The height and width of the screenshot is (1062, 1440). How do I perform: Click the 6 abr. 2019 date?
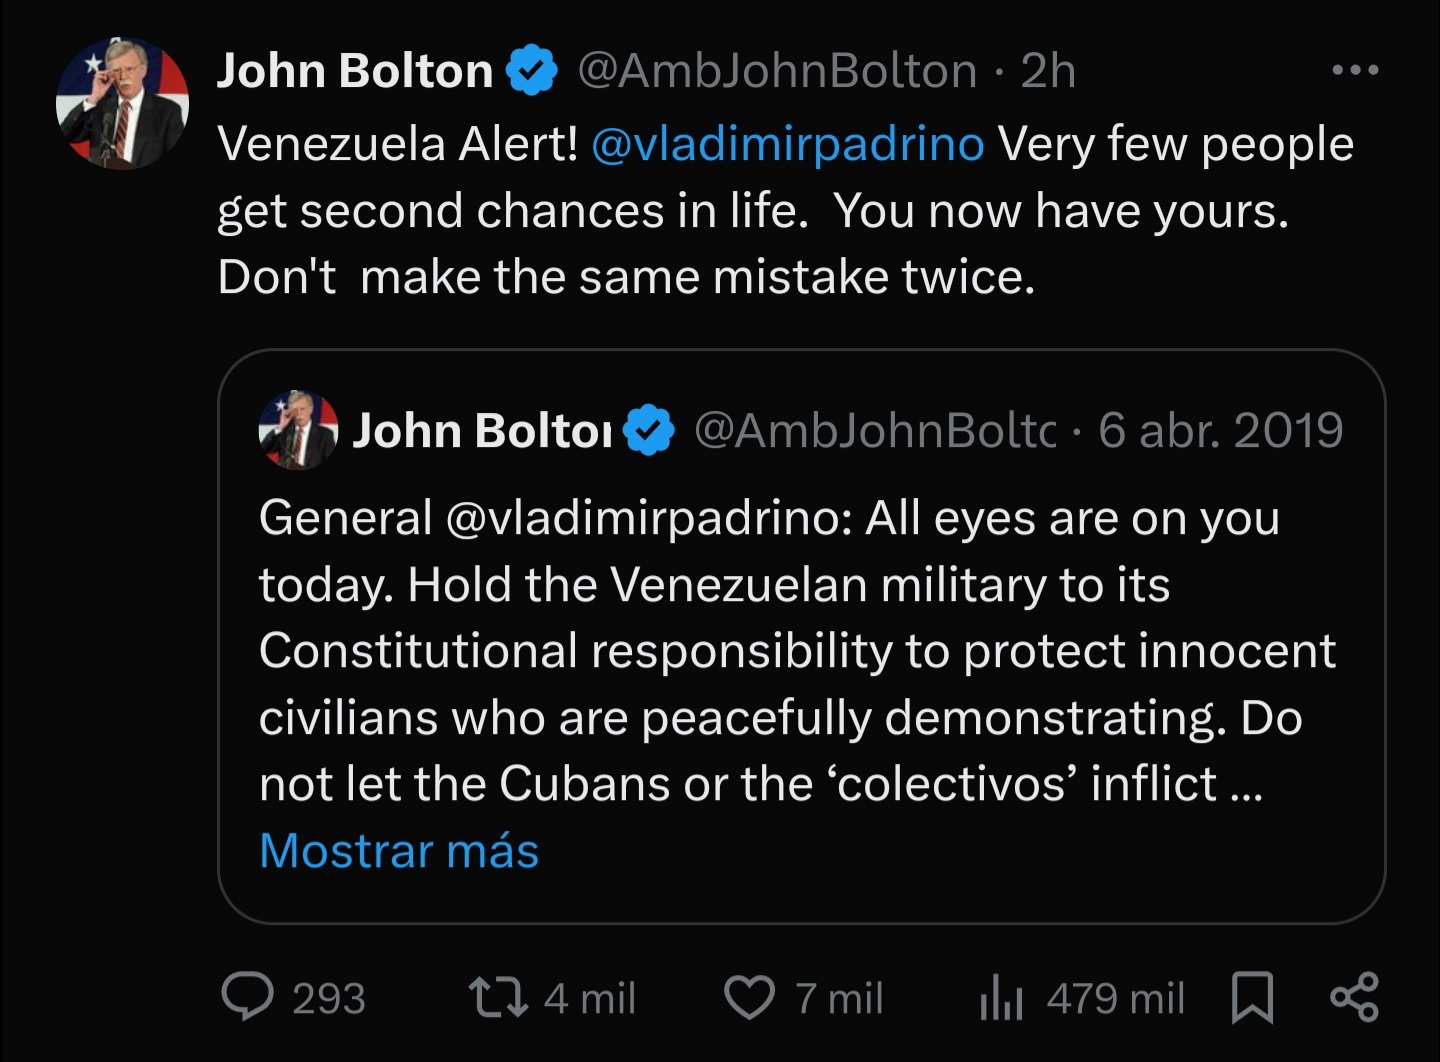tap(1220, 430)
